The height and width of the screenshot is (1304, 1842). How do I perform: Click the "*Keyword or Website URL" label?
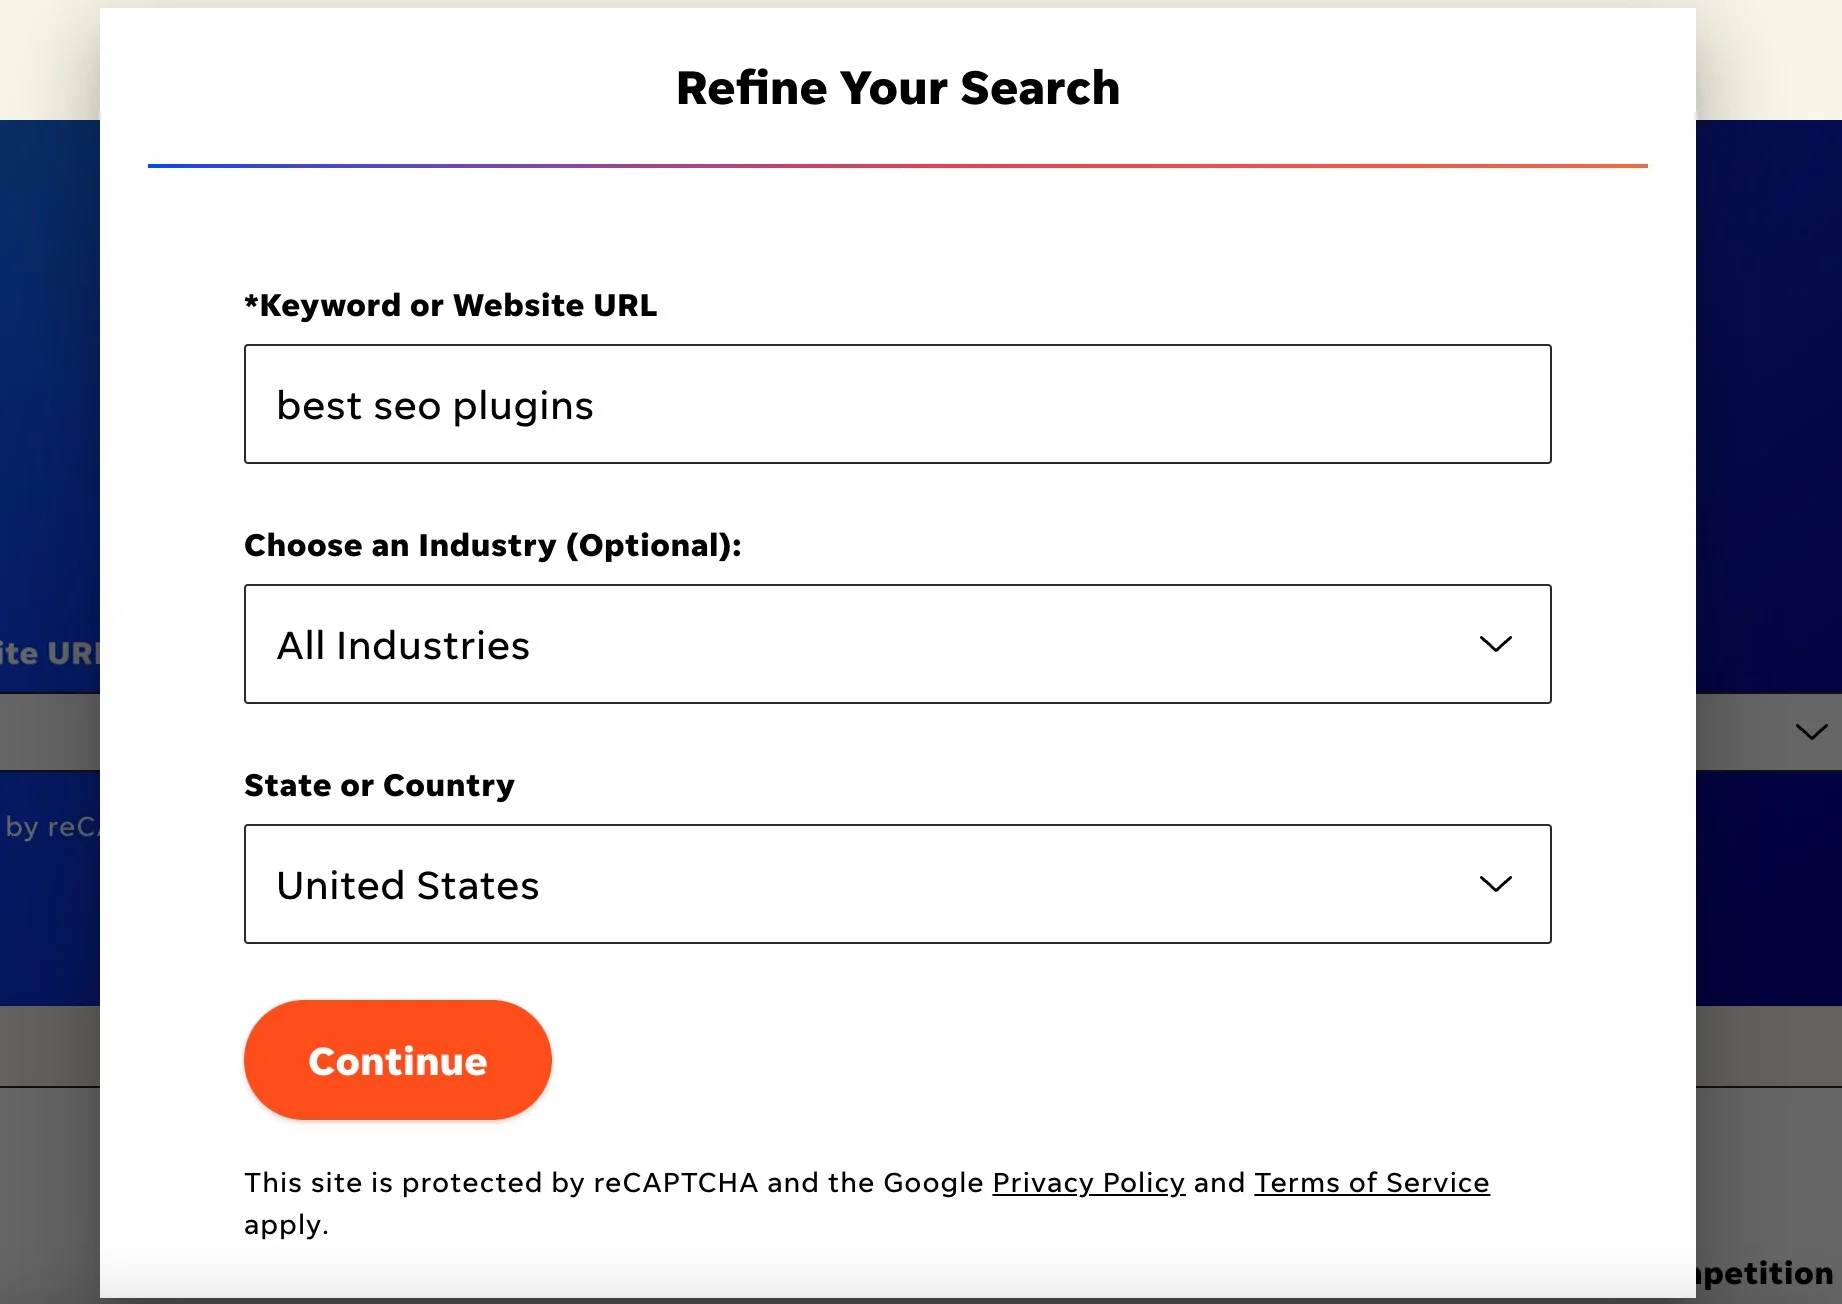tap(450, 305)
